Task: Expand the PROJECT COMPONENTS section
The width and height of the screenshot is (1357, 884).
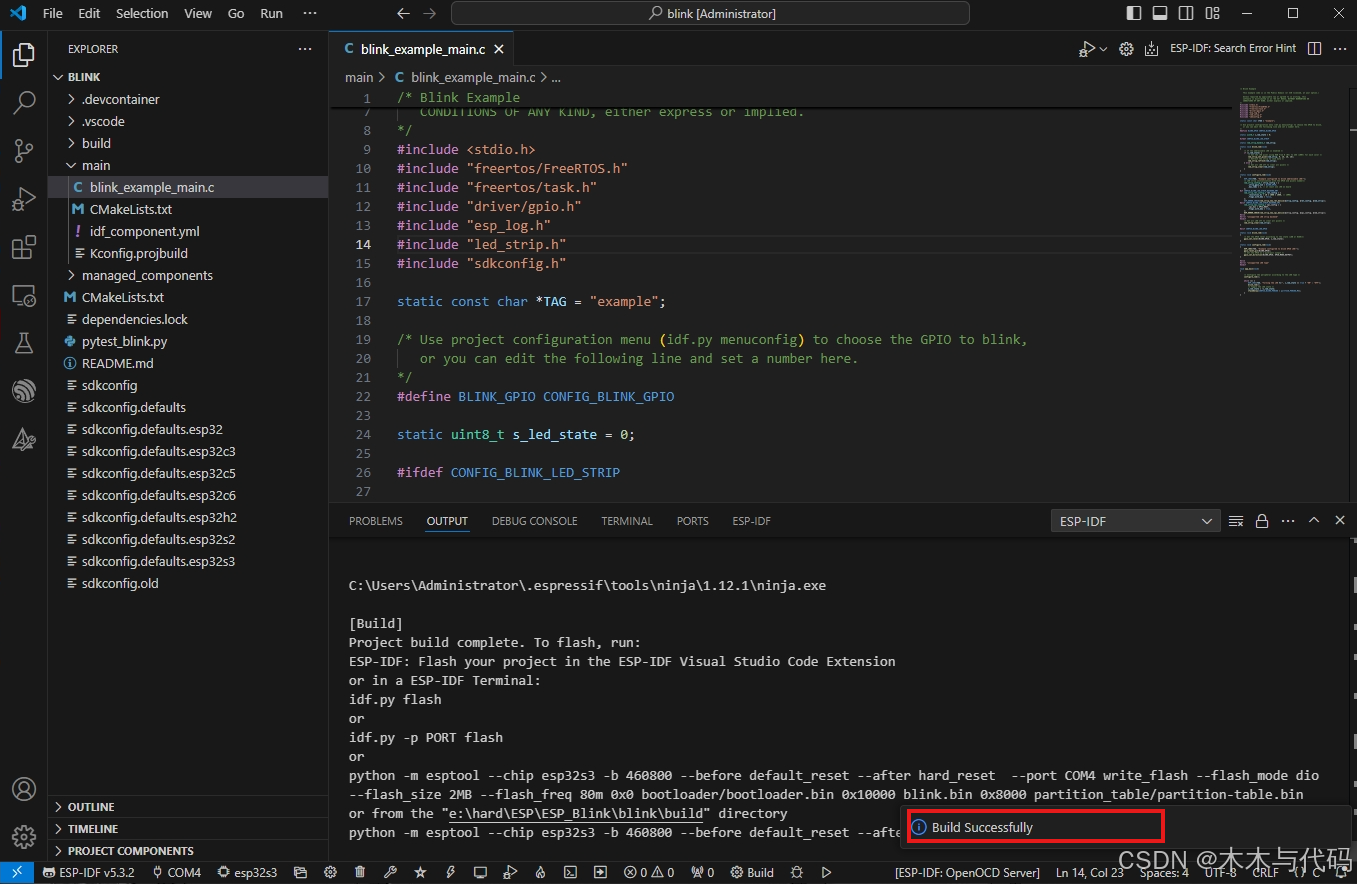Action: (x=188, y=851)
